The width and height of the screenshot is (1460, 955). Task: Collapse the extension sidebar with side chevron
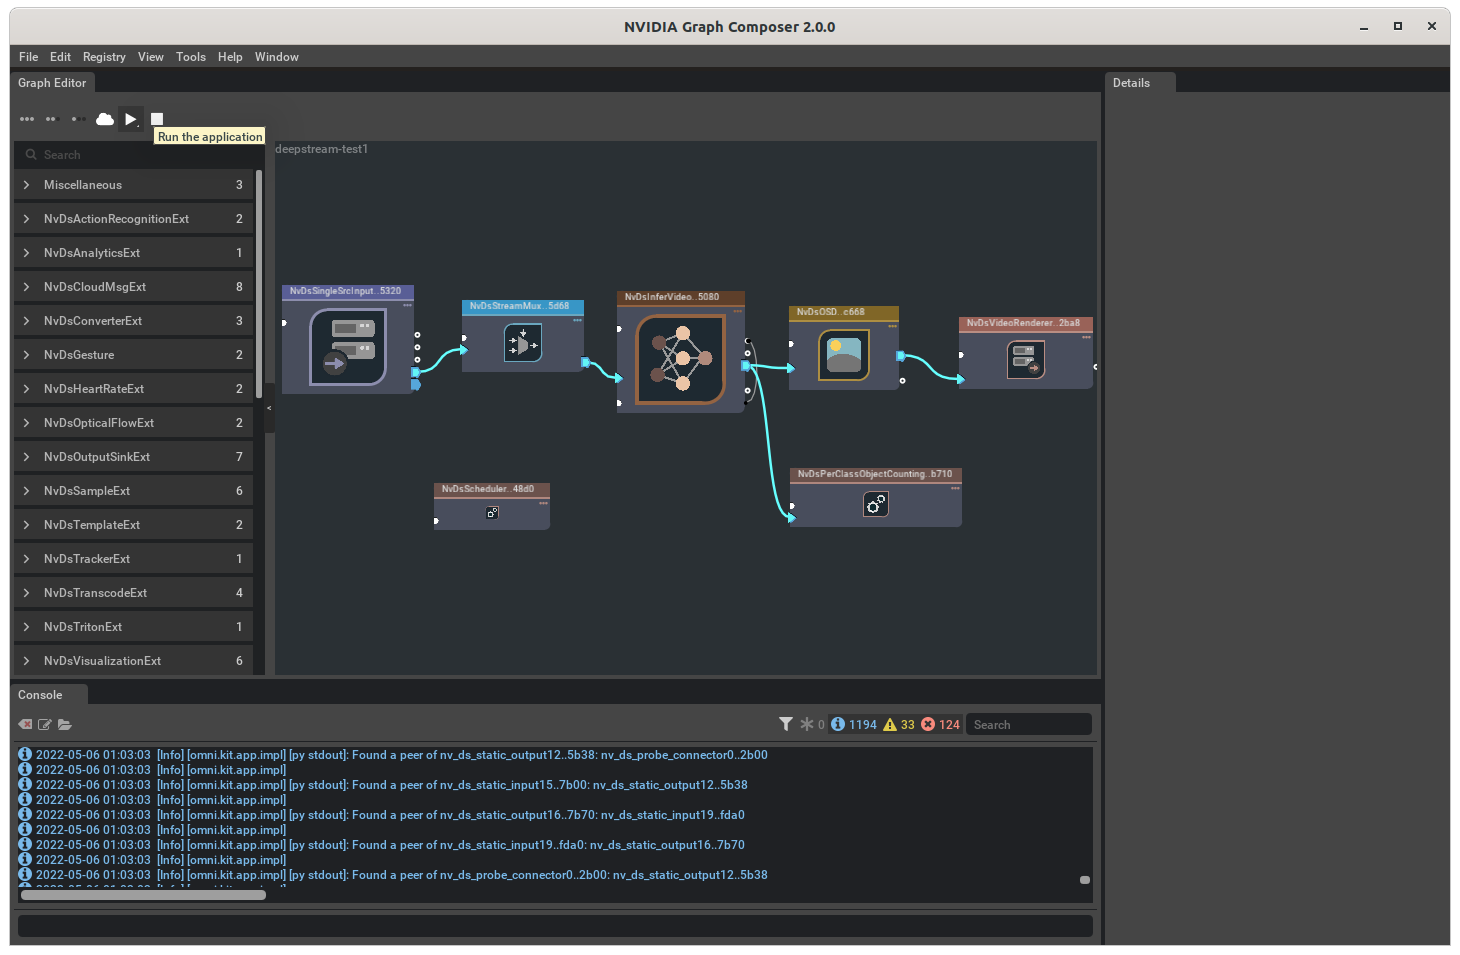[268, 408]
